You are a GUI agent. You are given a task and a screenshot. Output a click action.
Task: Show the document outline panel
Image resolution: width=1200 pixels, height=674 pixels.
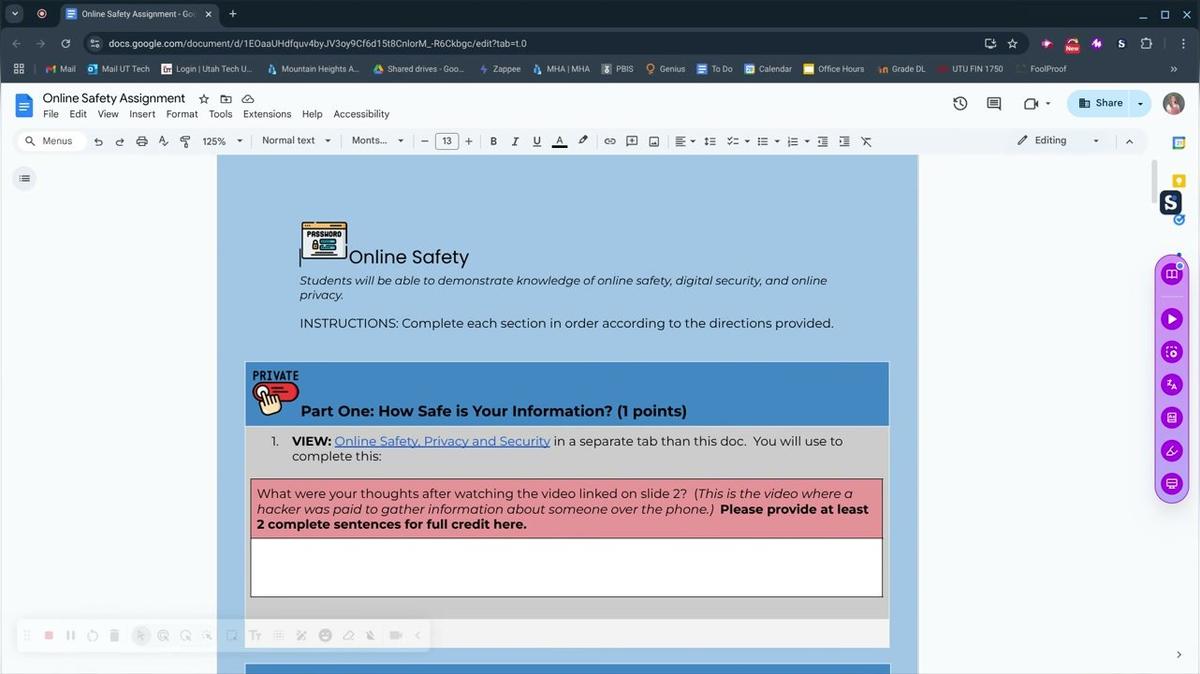coord(24,177)
